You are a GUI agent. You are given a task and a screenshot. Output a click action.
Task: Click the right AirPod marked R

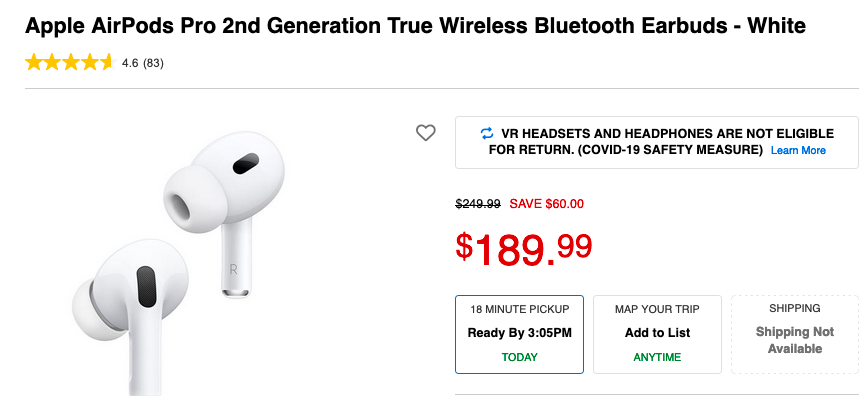point(225,214)
